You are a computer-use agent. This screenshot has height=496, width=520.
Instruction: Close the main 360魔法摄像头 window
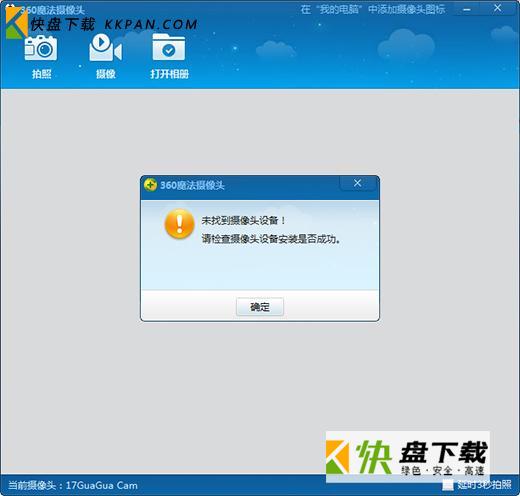[x=497, y=8]
